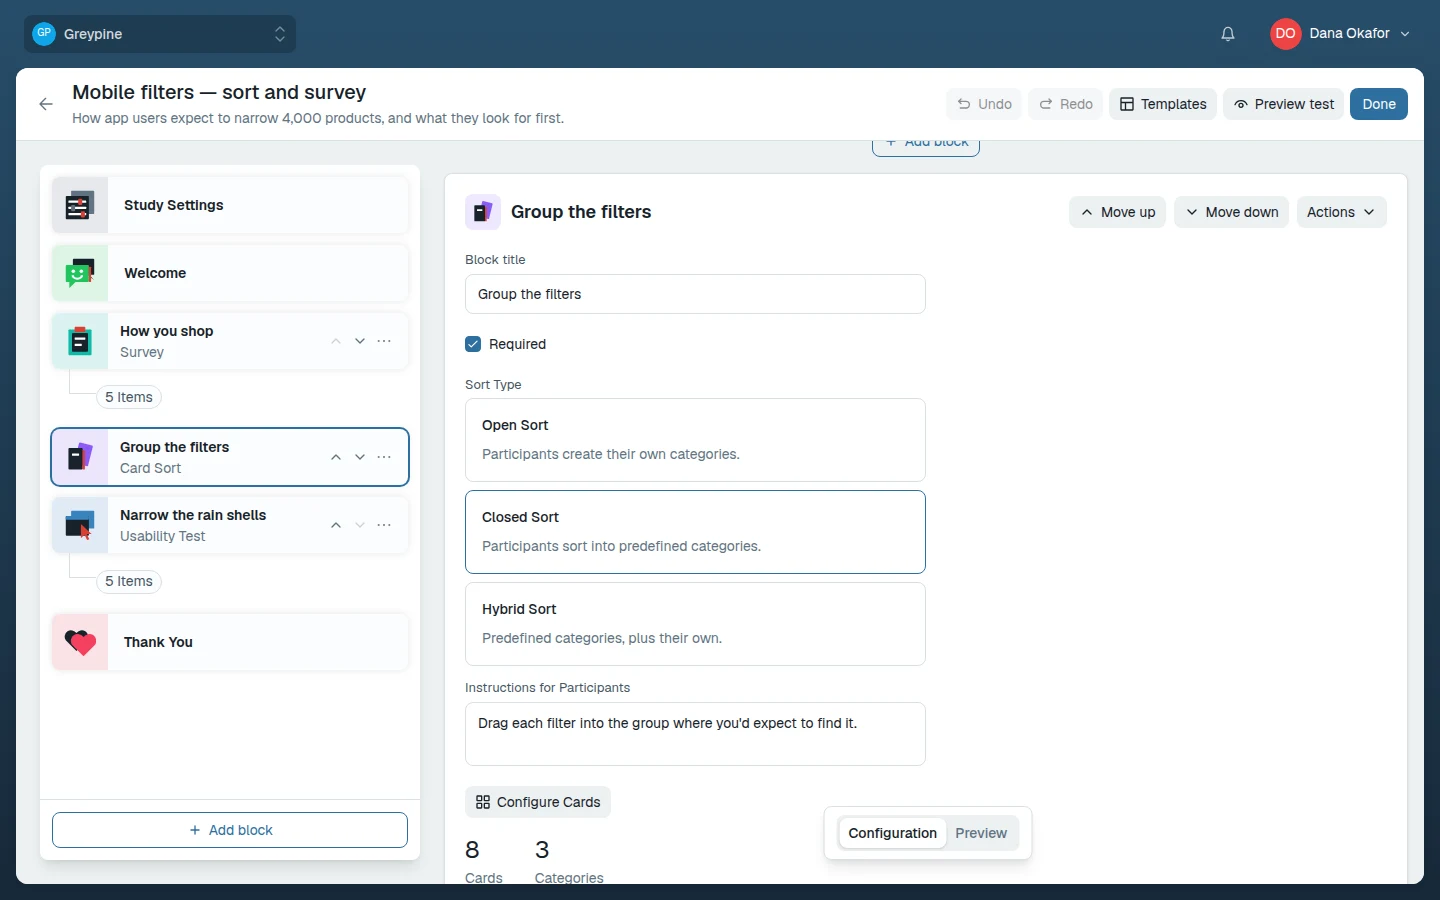Move Group the filters block up in sidebar
This screenshot has height=900, width=1440.
click(336, 457)
